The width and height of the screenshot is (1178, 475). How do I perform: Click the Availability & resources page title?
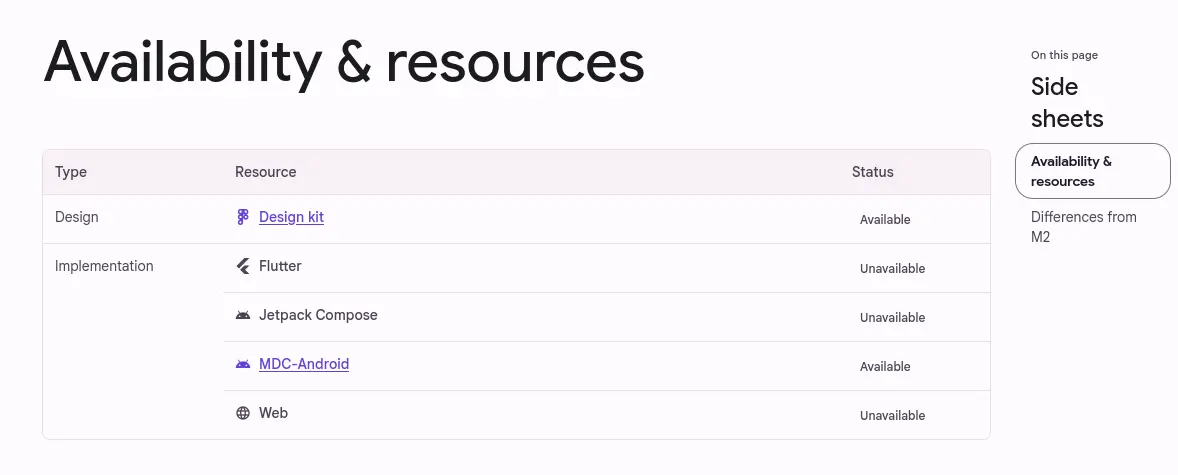click(x=344, y=62)
